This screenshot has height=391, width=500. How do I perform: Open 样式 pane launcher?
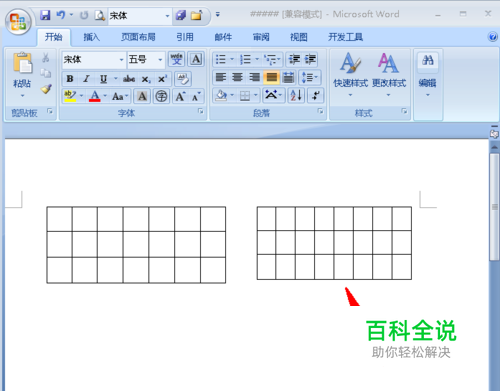pyautogui.click(x=404, y=111)
